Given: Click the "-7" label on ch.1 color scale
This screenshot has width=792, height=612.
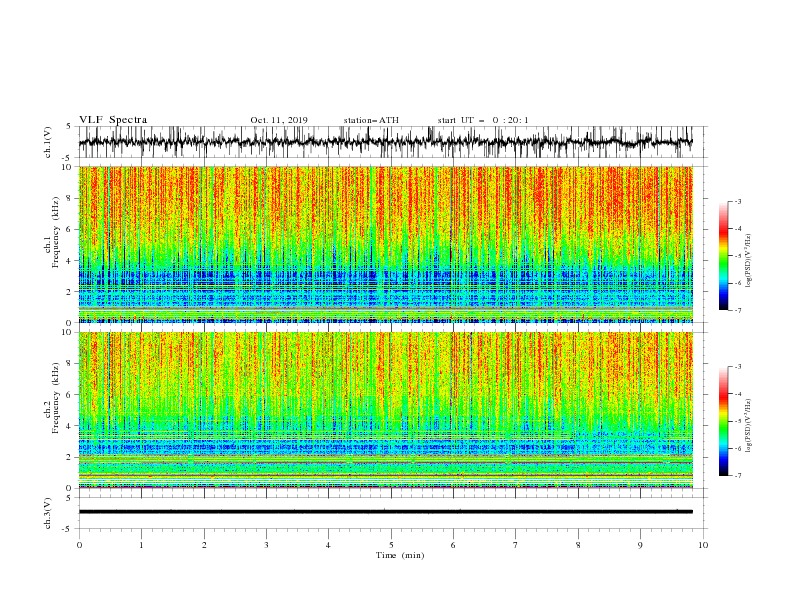Looking at the screenshot, I should 737,310.
